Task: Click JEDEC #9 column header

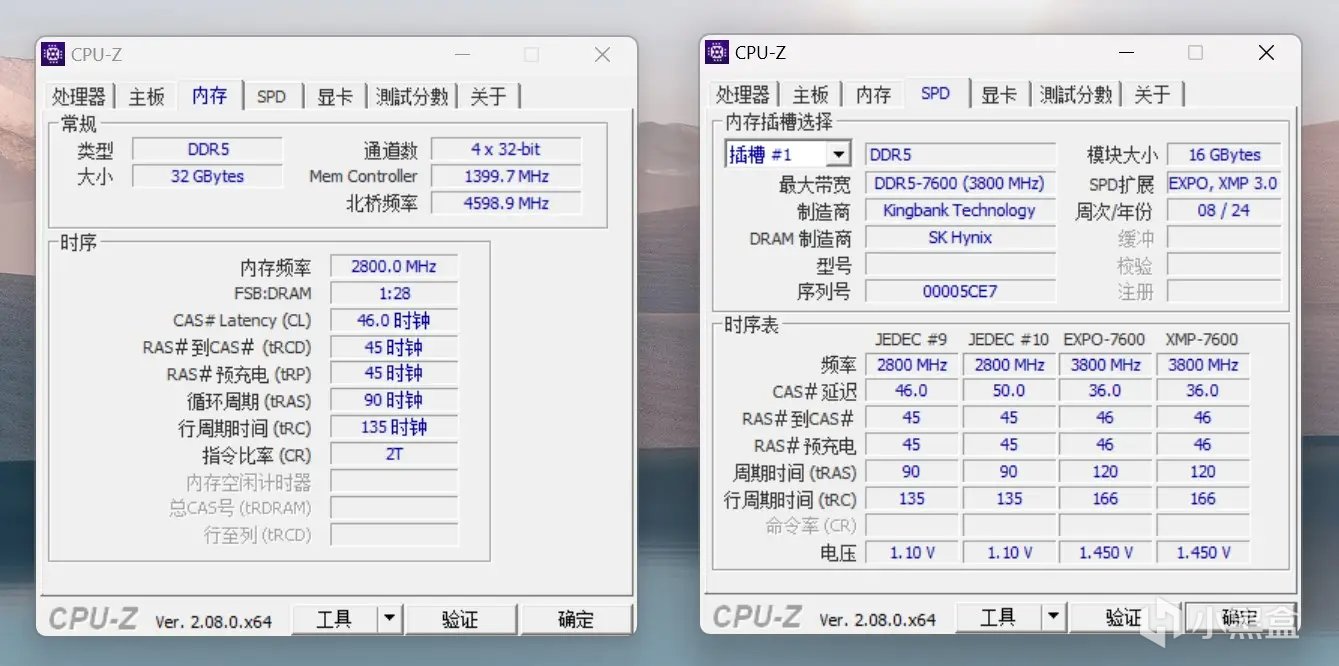Action: [911, 339]
